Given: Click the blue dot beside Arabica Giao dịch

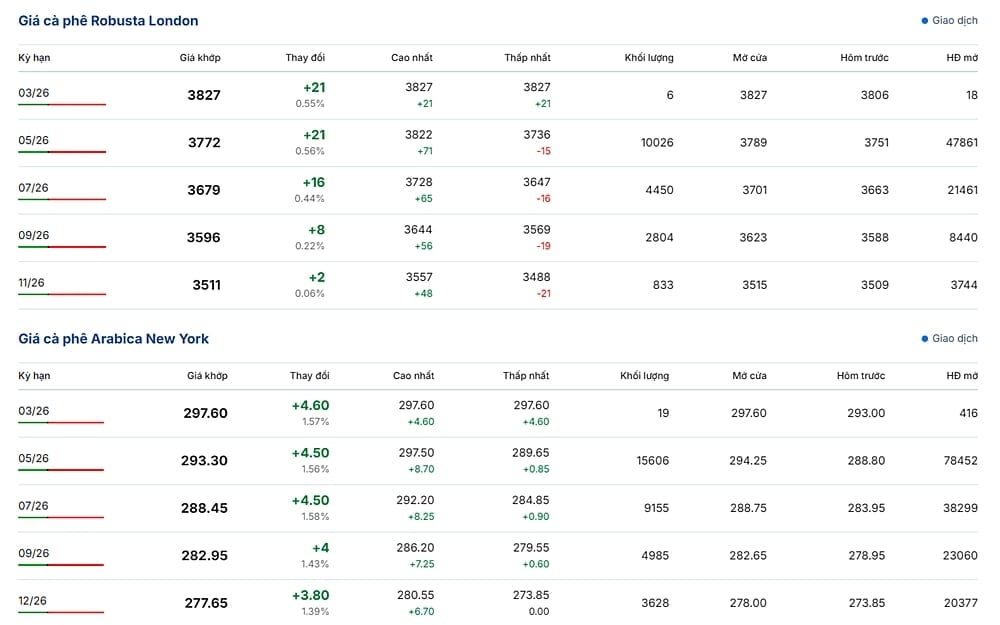Looking at the screenshot, I should point(925,339).
